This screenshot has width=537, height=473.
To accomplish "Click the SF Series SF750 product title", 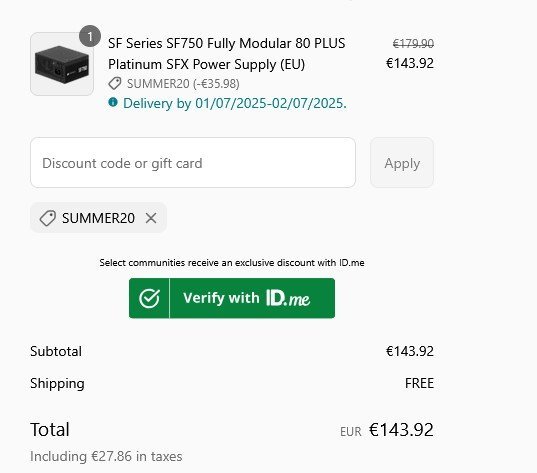I will coord(226,54).
